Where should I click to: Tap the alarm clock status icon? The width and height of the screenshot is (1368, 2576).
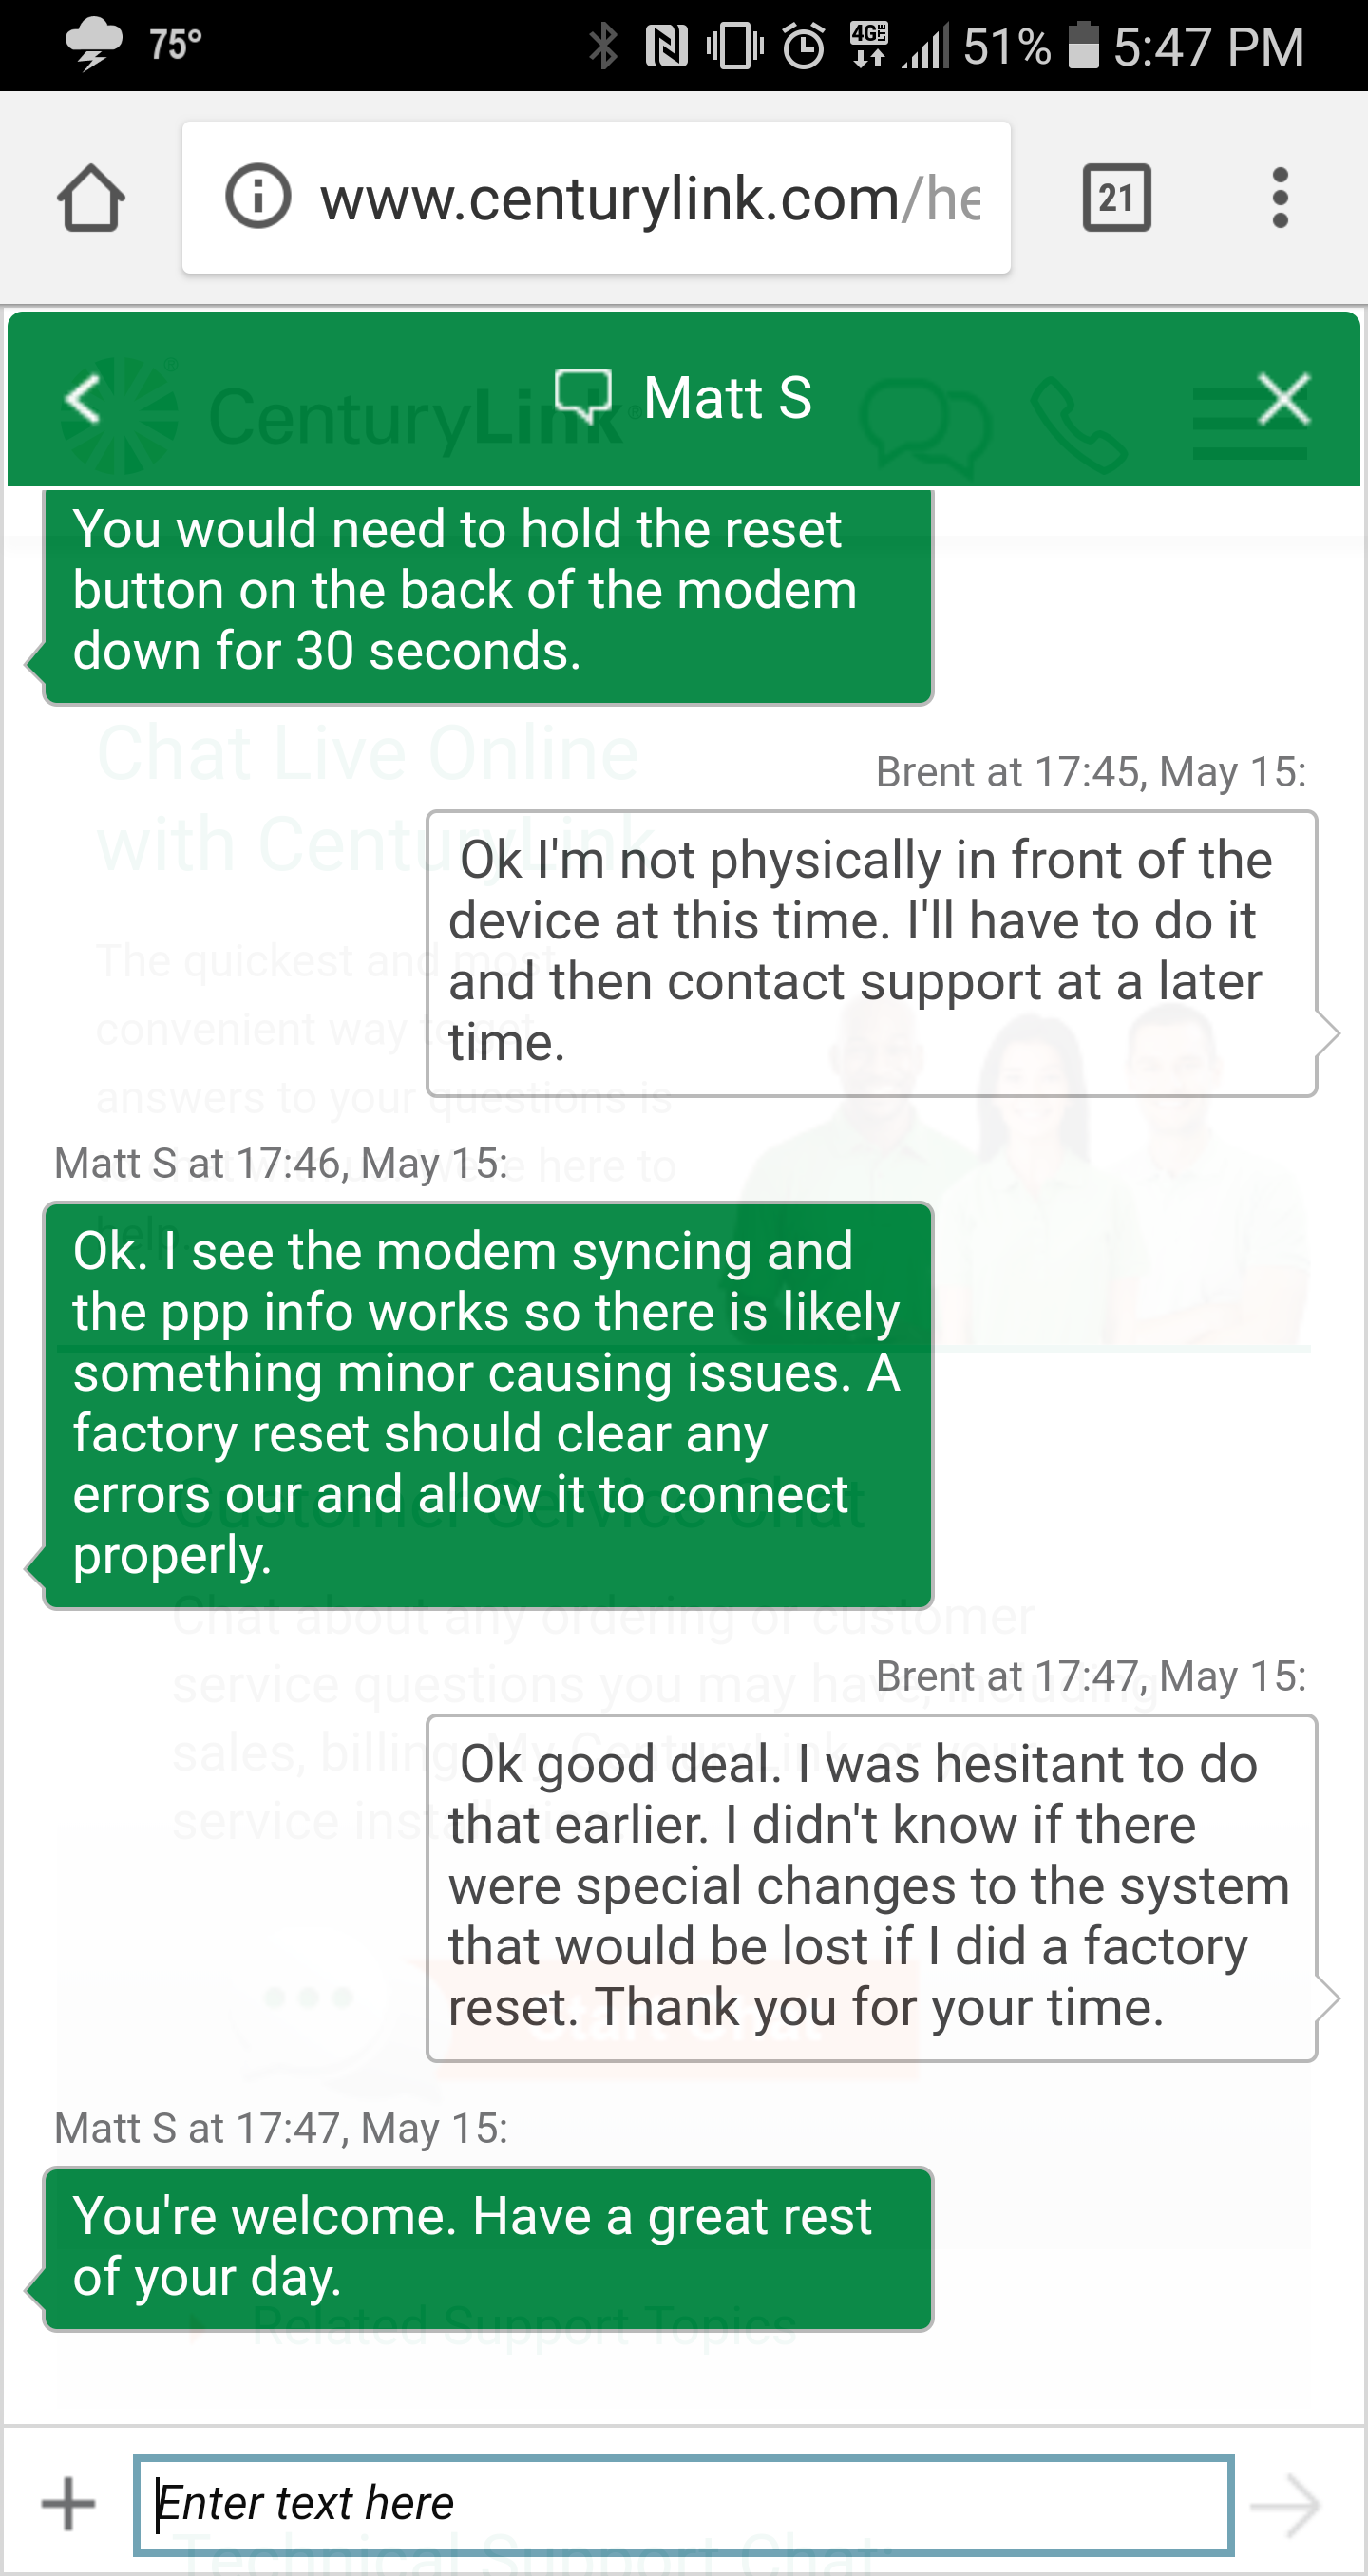pyautogui.click(x=803, y=46)
